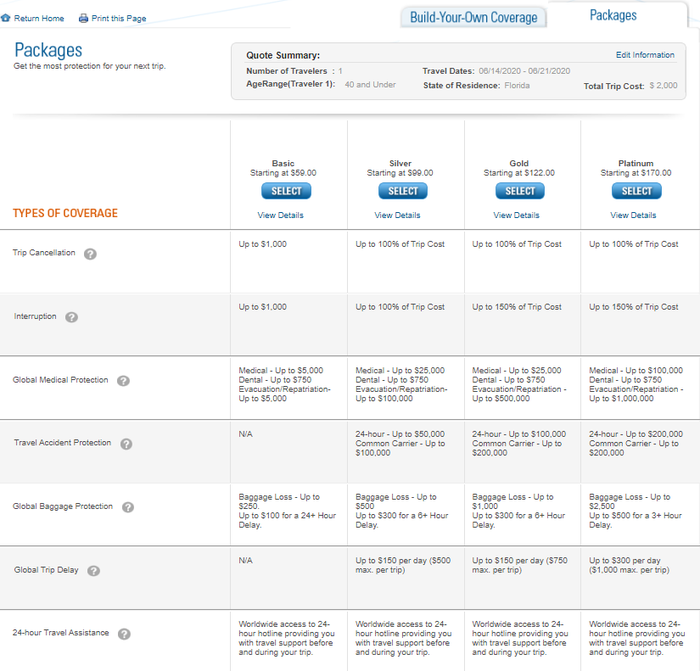700x671 pixels.
Task: Select the Basic package
Action: [x=286, y=191]
